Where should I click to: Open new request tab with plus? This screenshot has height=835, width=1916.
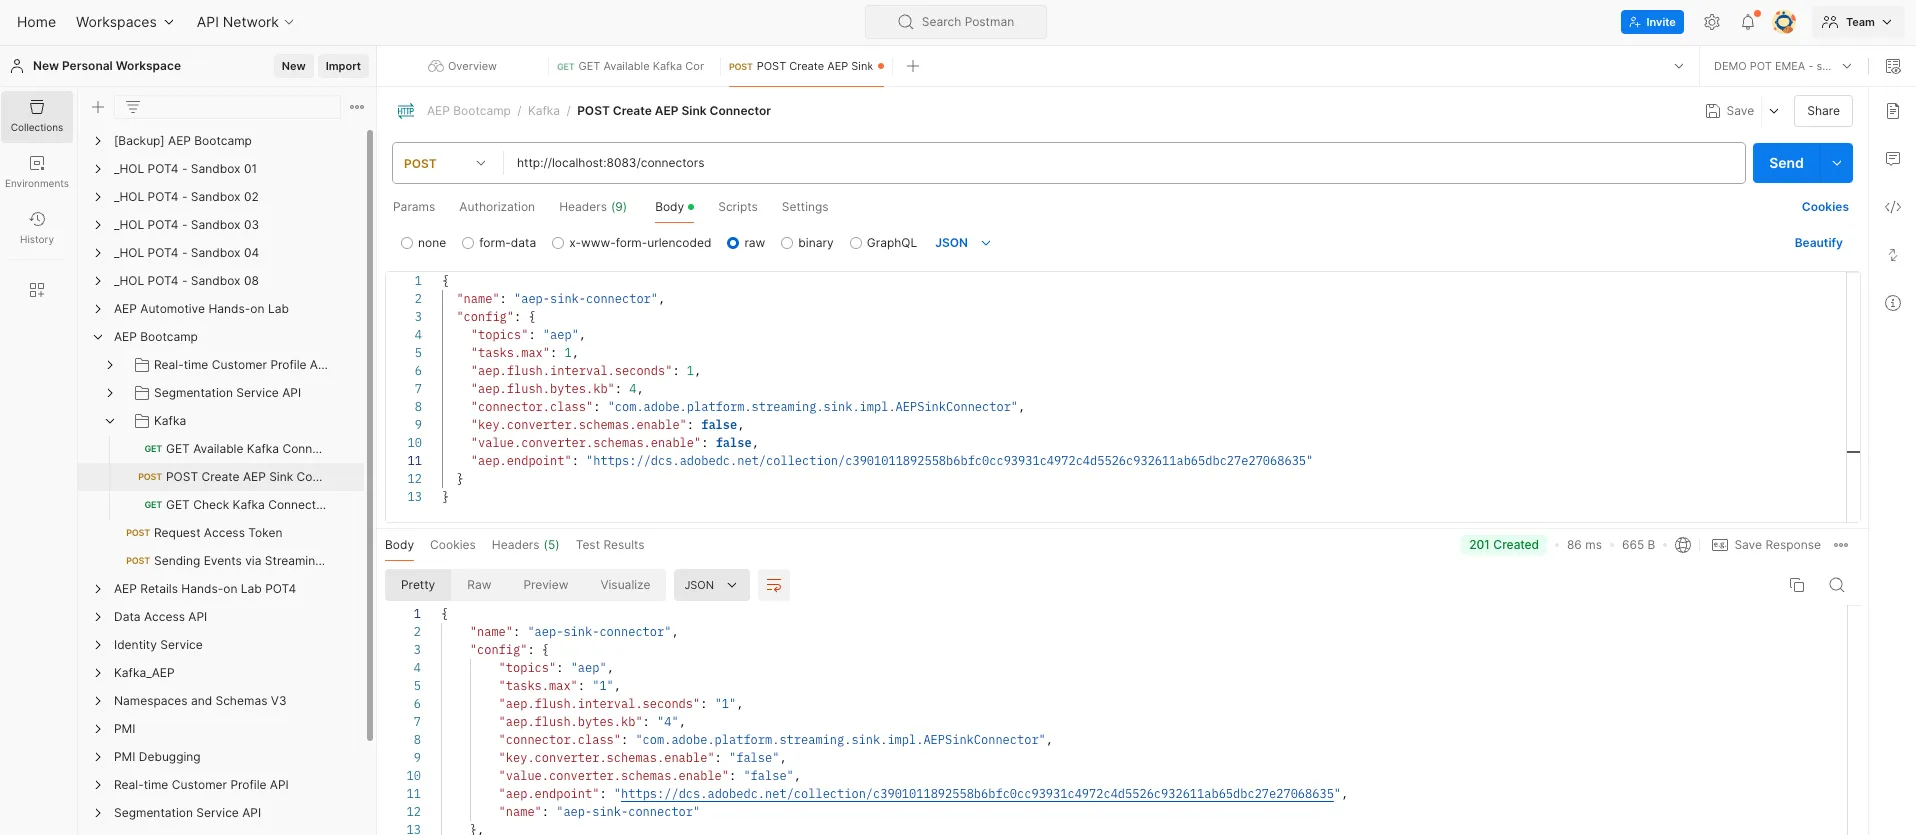click(912, 66)
